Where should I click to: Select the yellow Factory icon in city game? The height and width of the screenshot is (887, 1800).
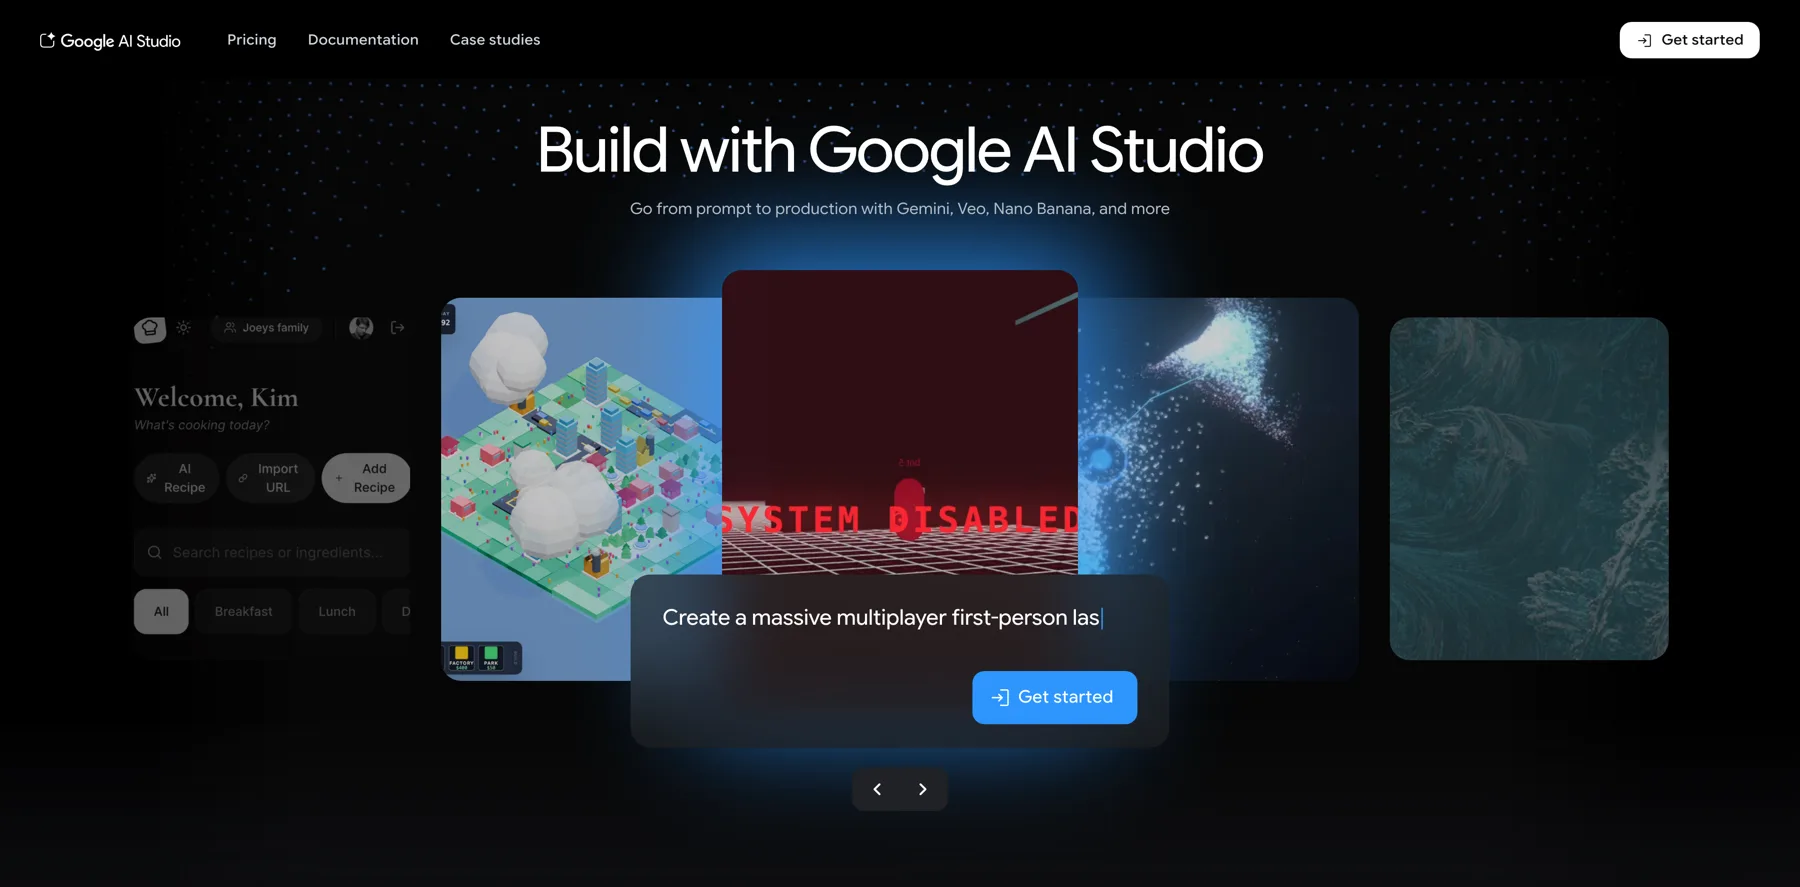(461, 657)
